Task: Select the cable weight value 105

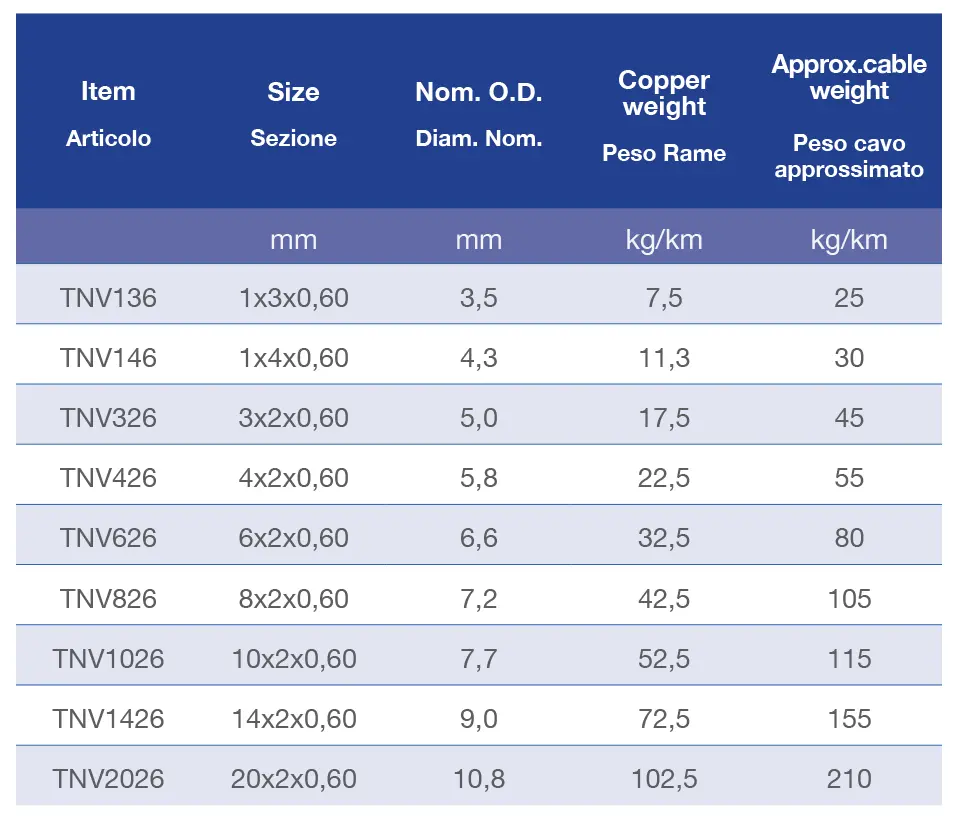Action: [849, 599]
